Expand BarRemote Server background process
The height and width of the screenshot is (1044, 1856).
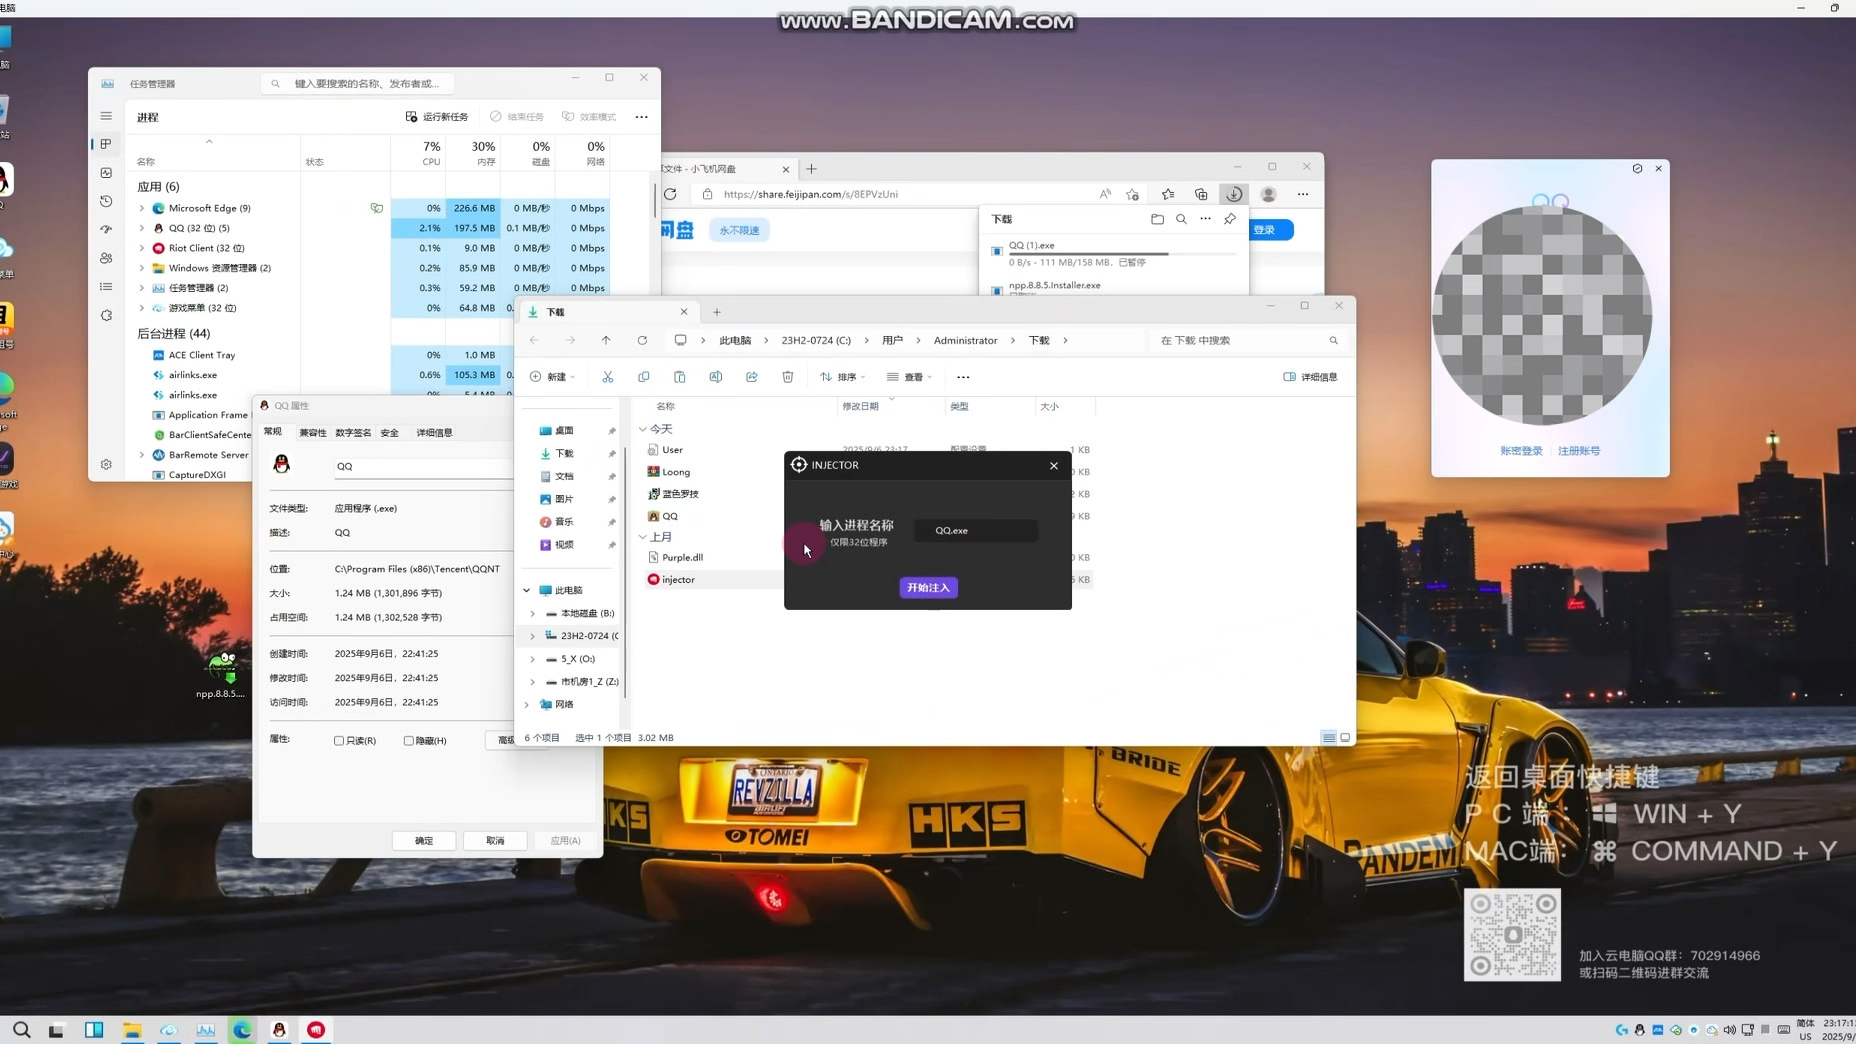tap(142, 455)
